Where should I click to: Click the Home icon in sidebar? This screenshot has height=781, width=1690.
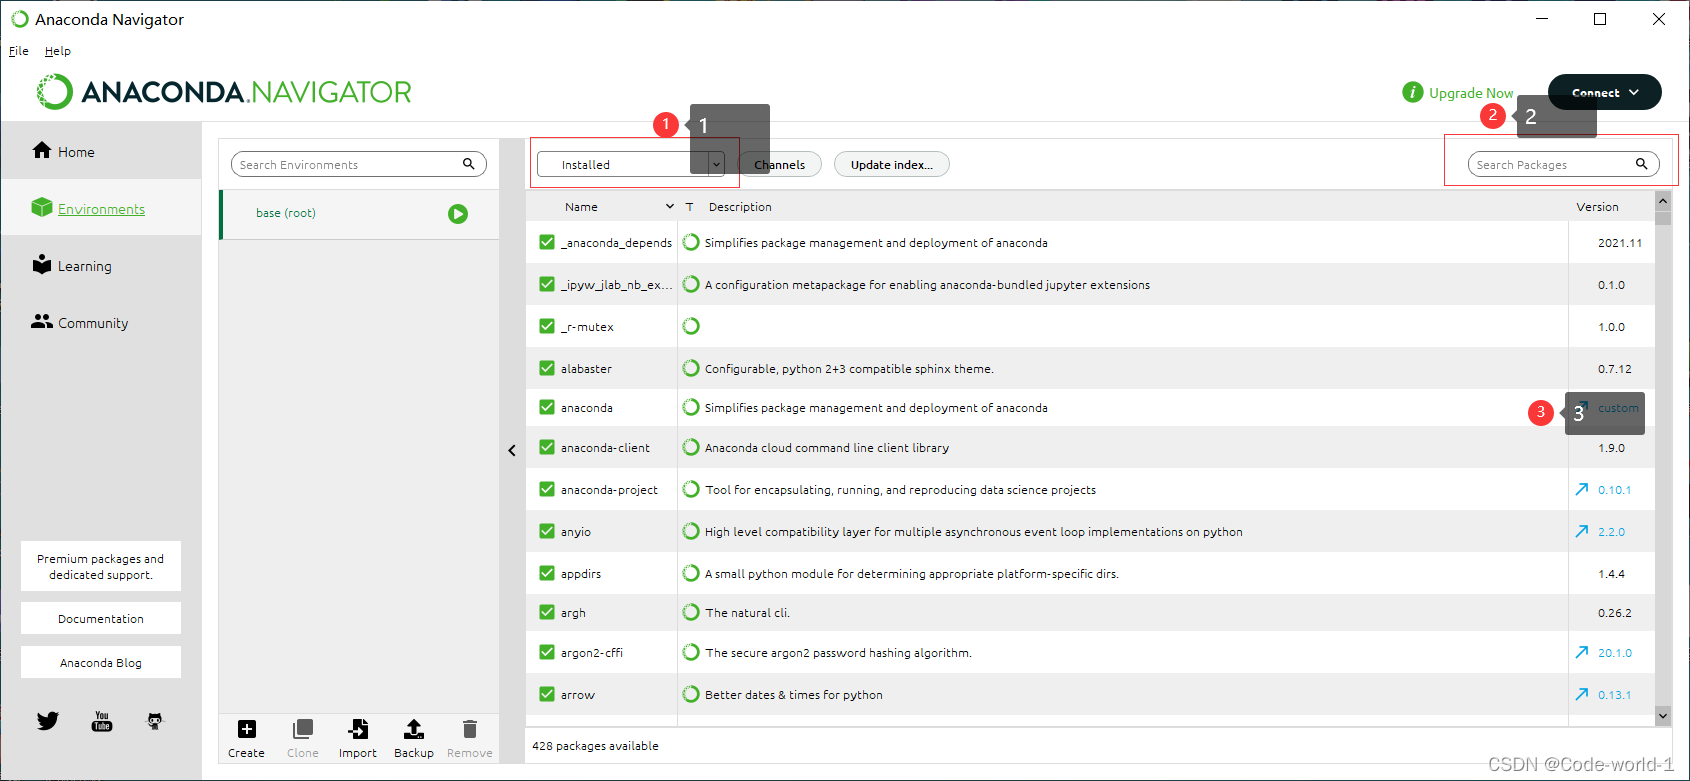(42, 150)
